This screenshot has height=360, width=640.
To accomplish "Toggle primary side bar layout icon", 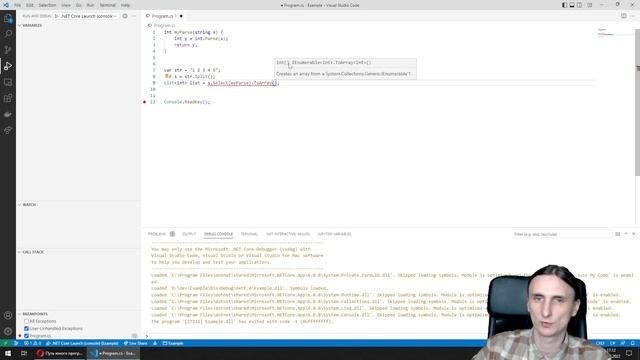I will (x=564, y=5).
